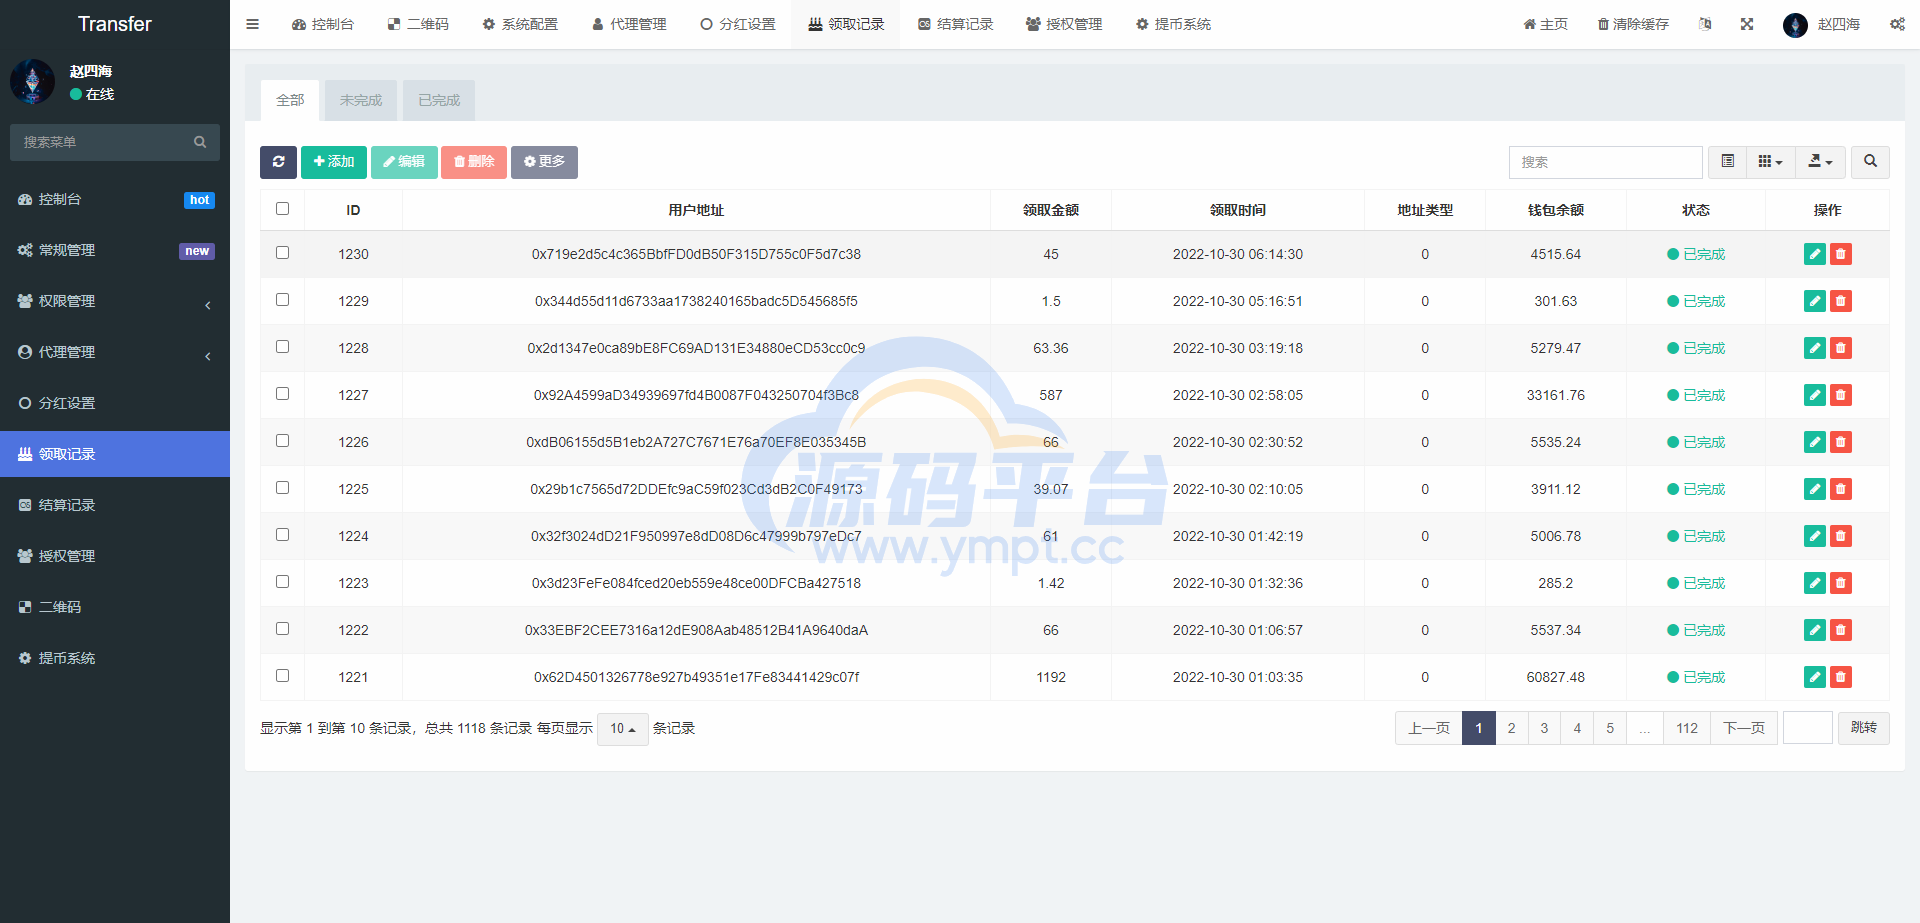1920x923 pixels.
Task: Open 授权管理 in the sidebar
Action: pos(115,556)
